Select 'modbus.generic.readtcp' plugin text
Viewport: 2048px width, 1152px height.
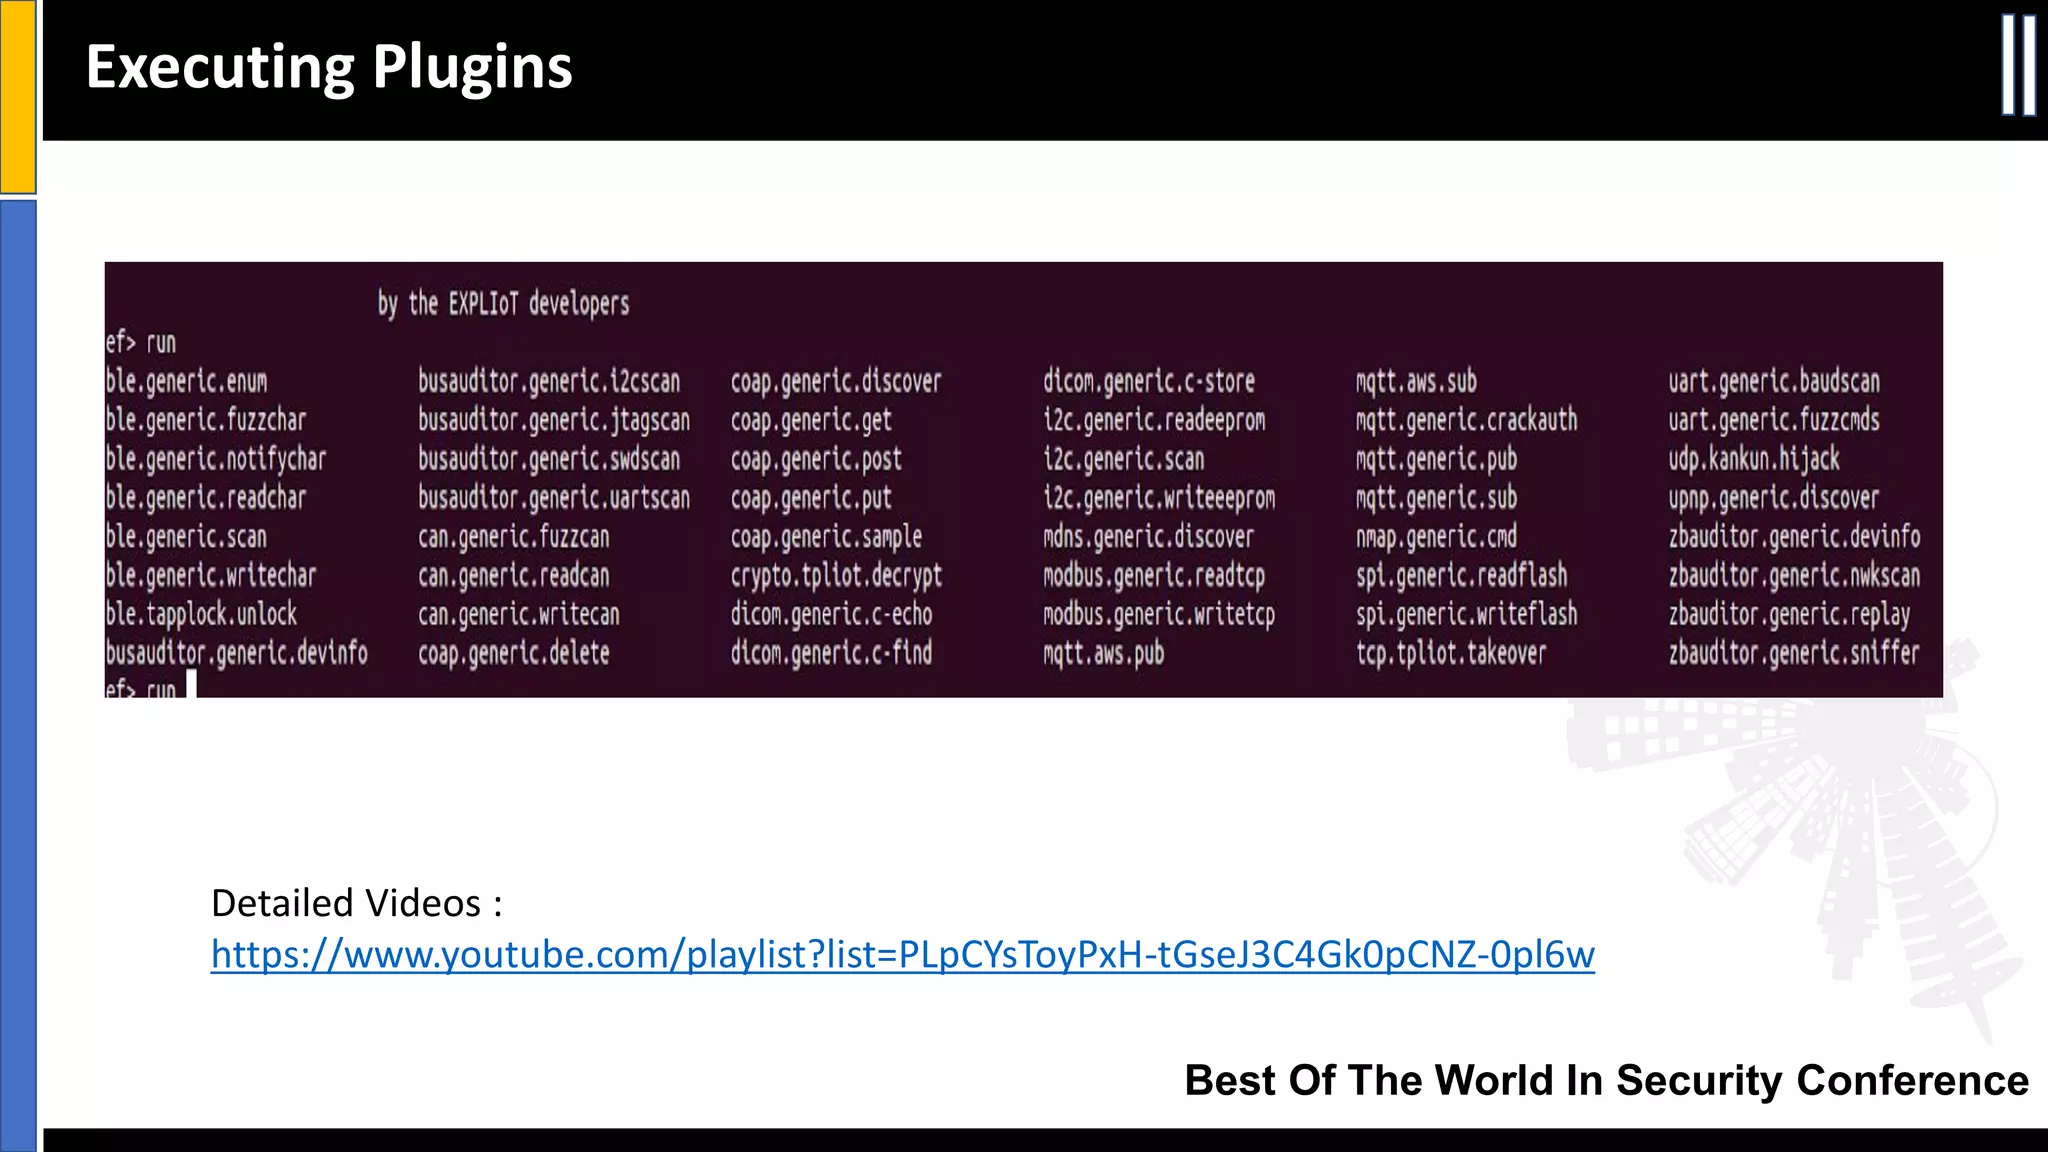point(1154,576)
